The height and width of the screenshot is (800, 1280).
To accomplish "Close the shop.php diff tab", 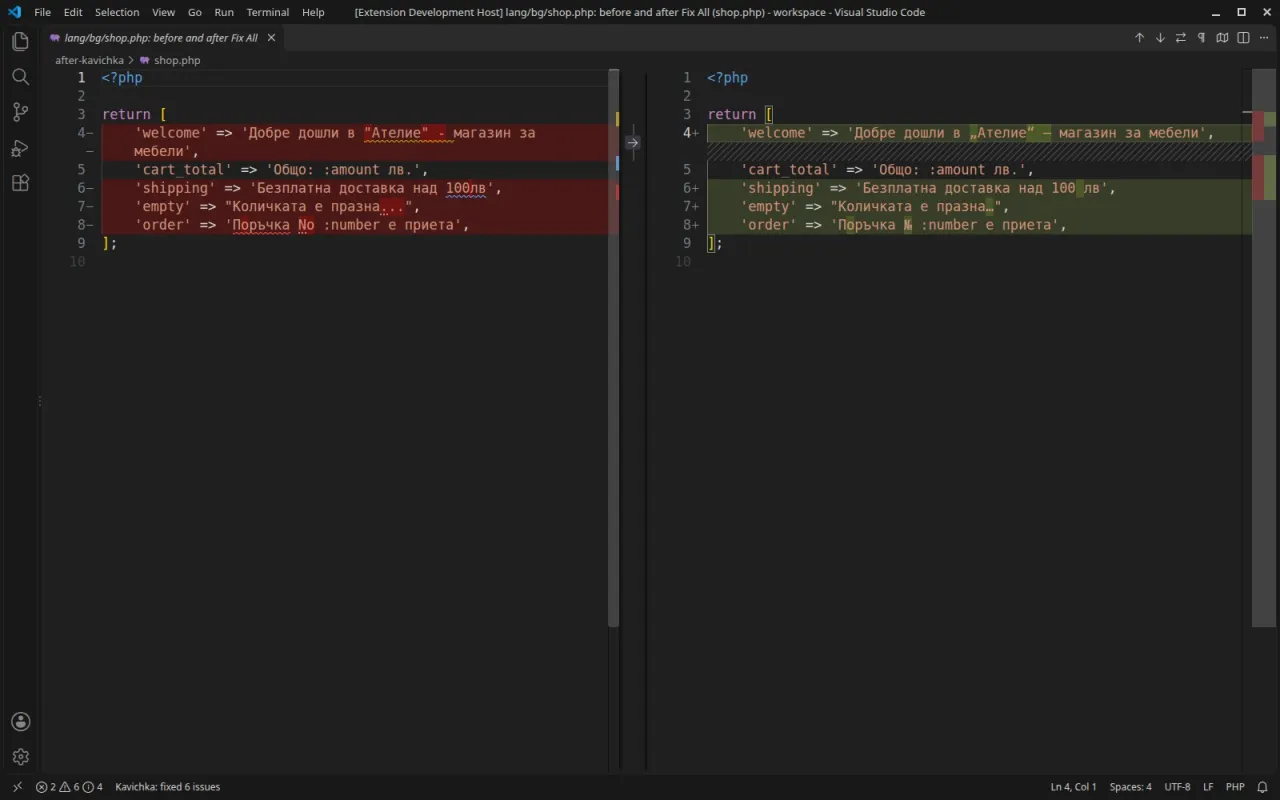I will coord(271,38).
